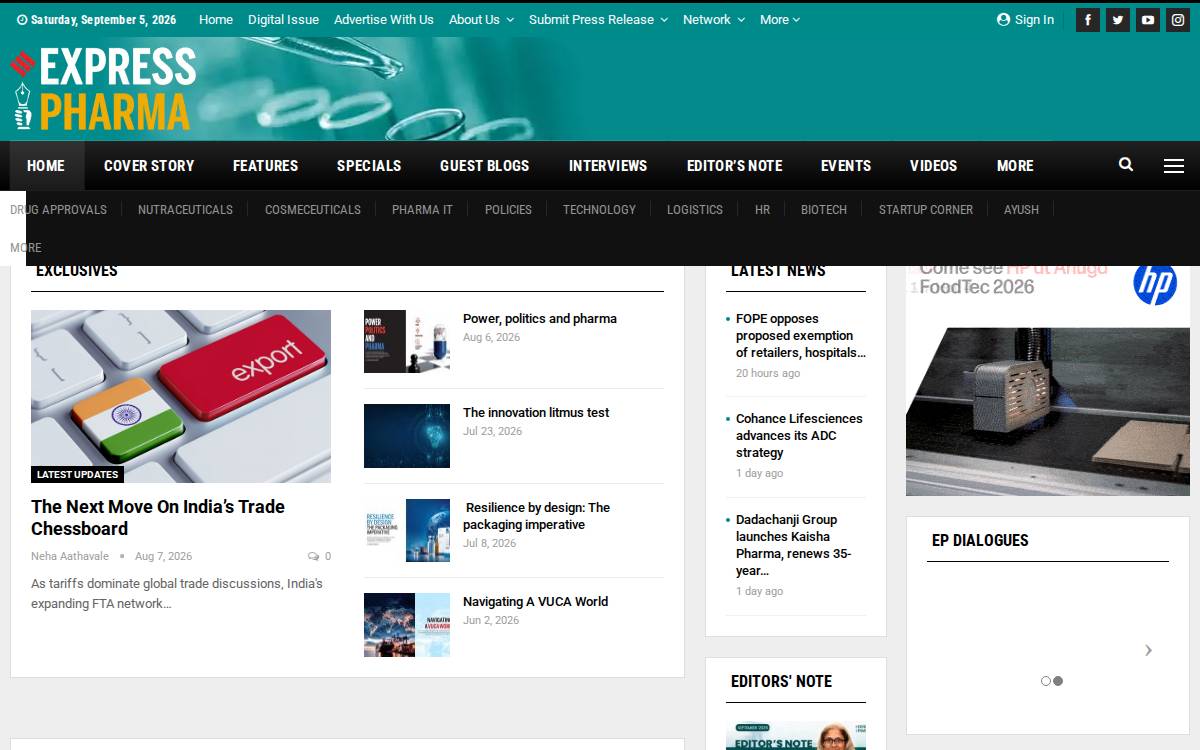
Task: Open Cohance Lifesciences ADC strategy news
Action: point(799,435)
